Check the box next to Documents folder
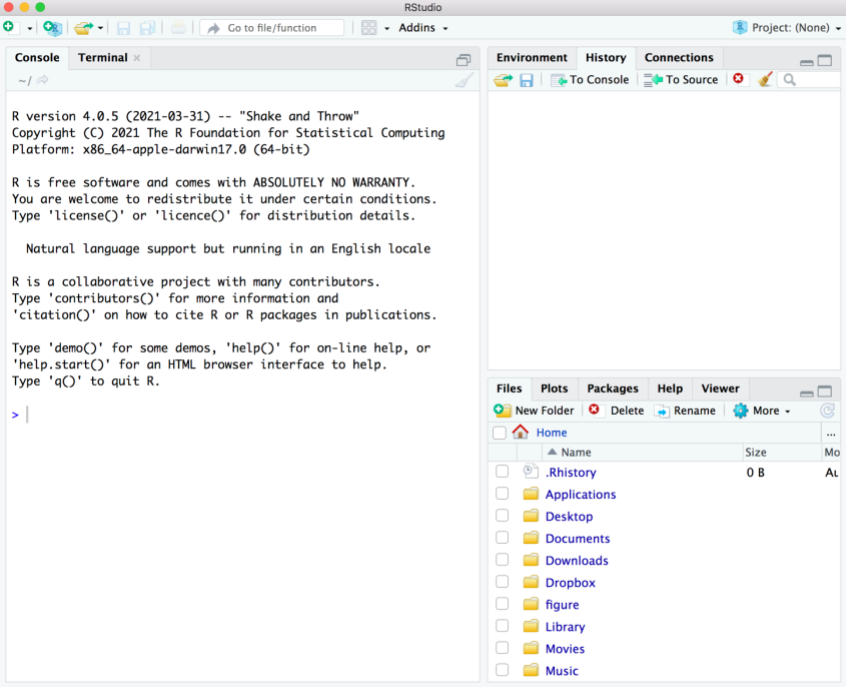The image size is (846, 687). click(502, 538)
